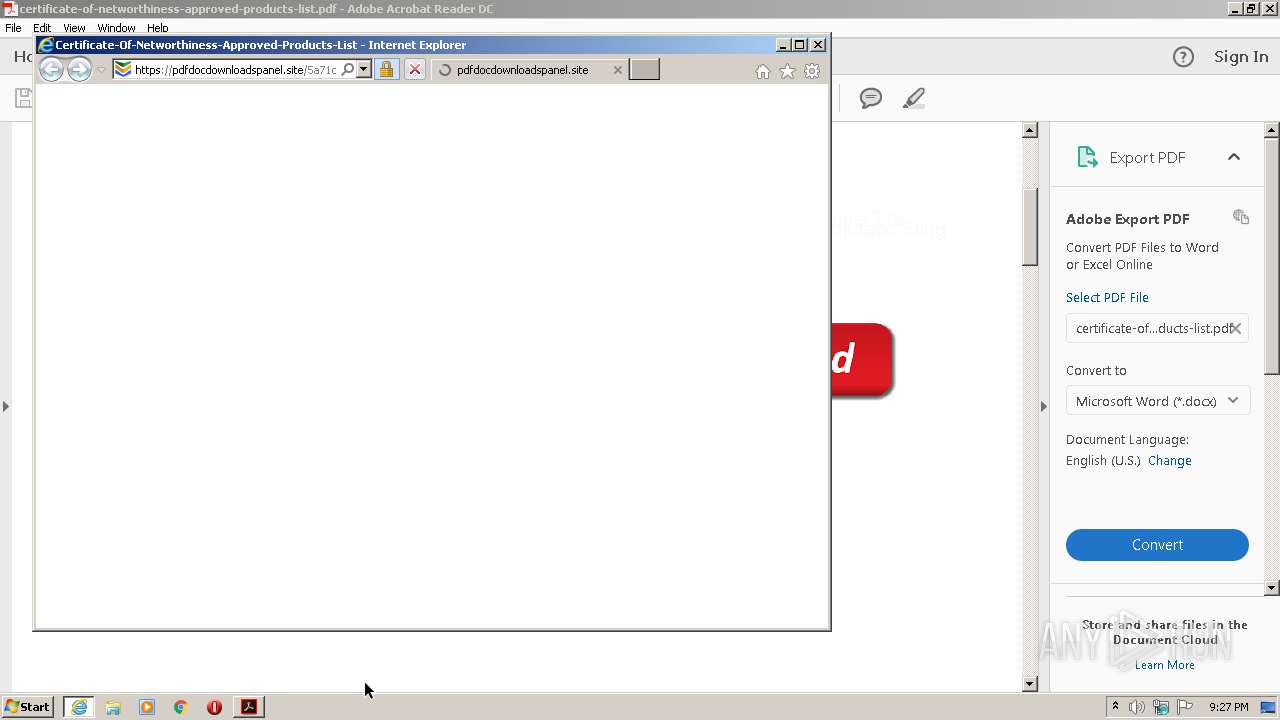Click Sign In in Acrobat
The height and width of the screenshot is (720, 1280).
pos(1241,57)
